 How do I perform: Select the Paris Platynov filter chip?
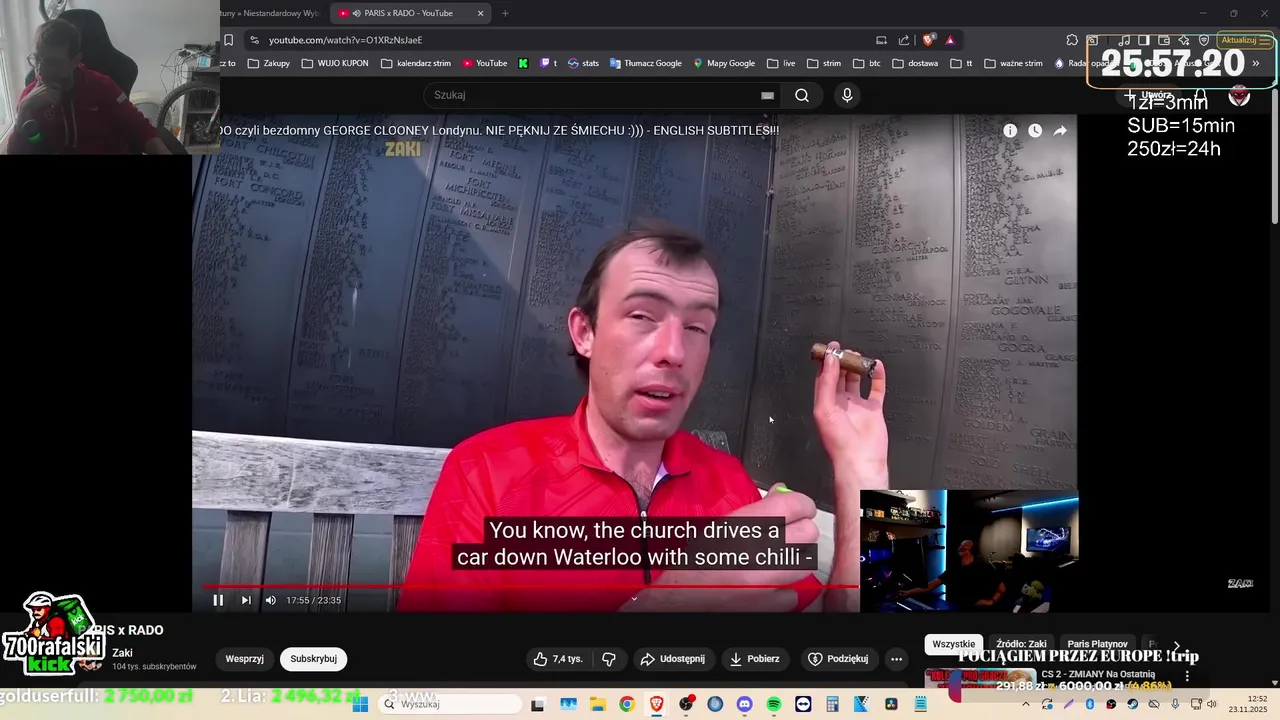tap(1097, 645)
